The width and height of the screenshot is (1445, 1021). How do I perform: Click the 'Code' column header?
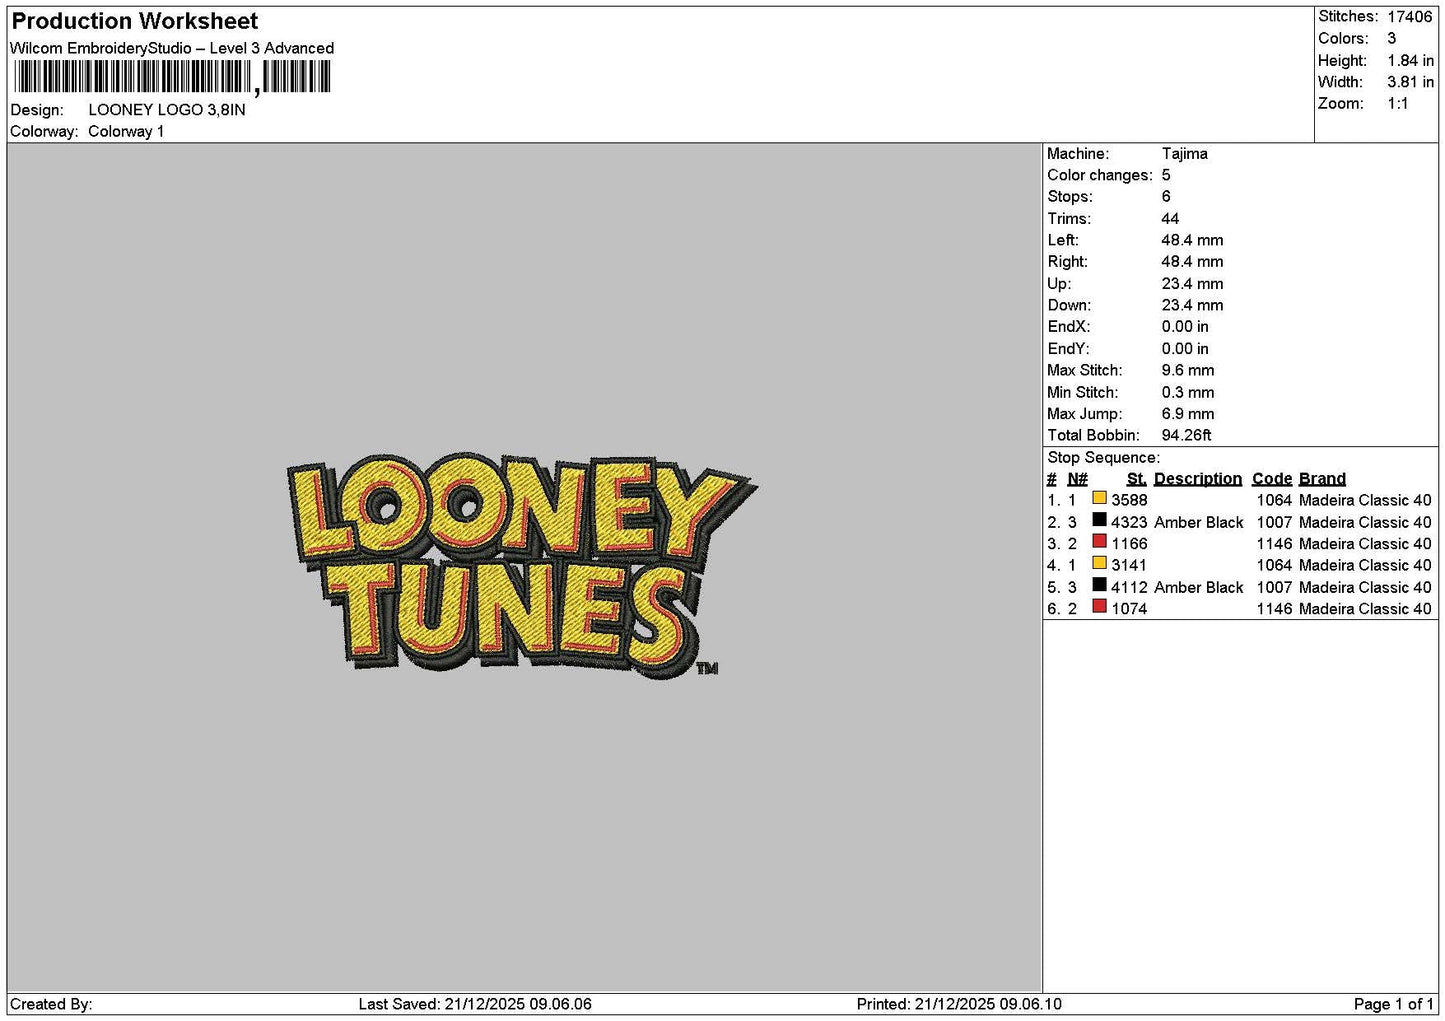coord(1272,479)
